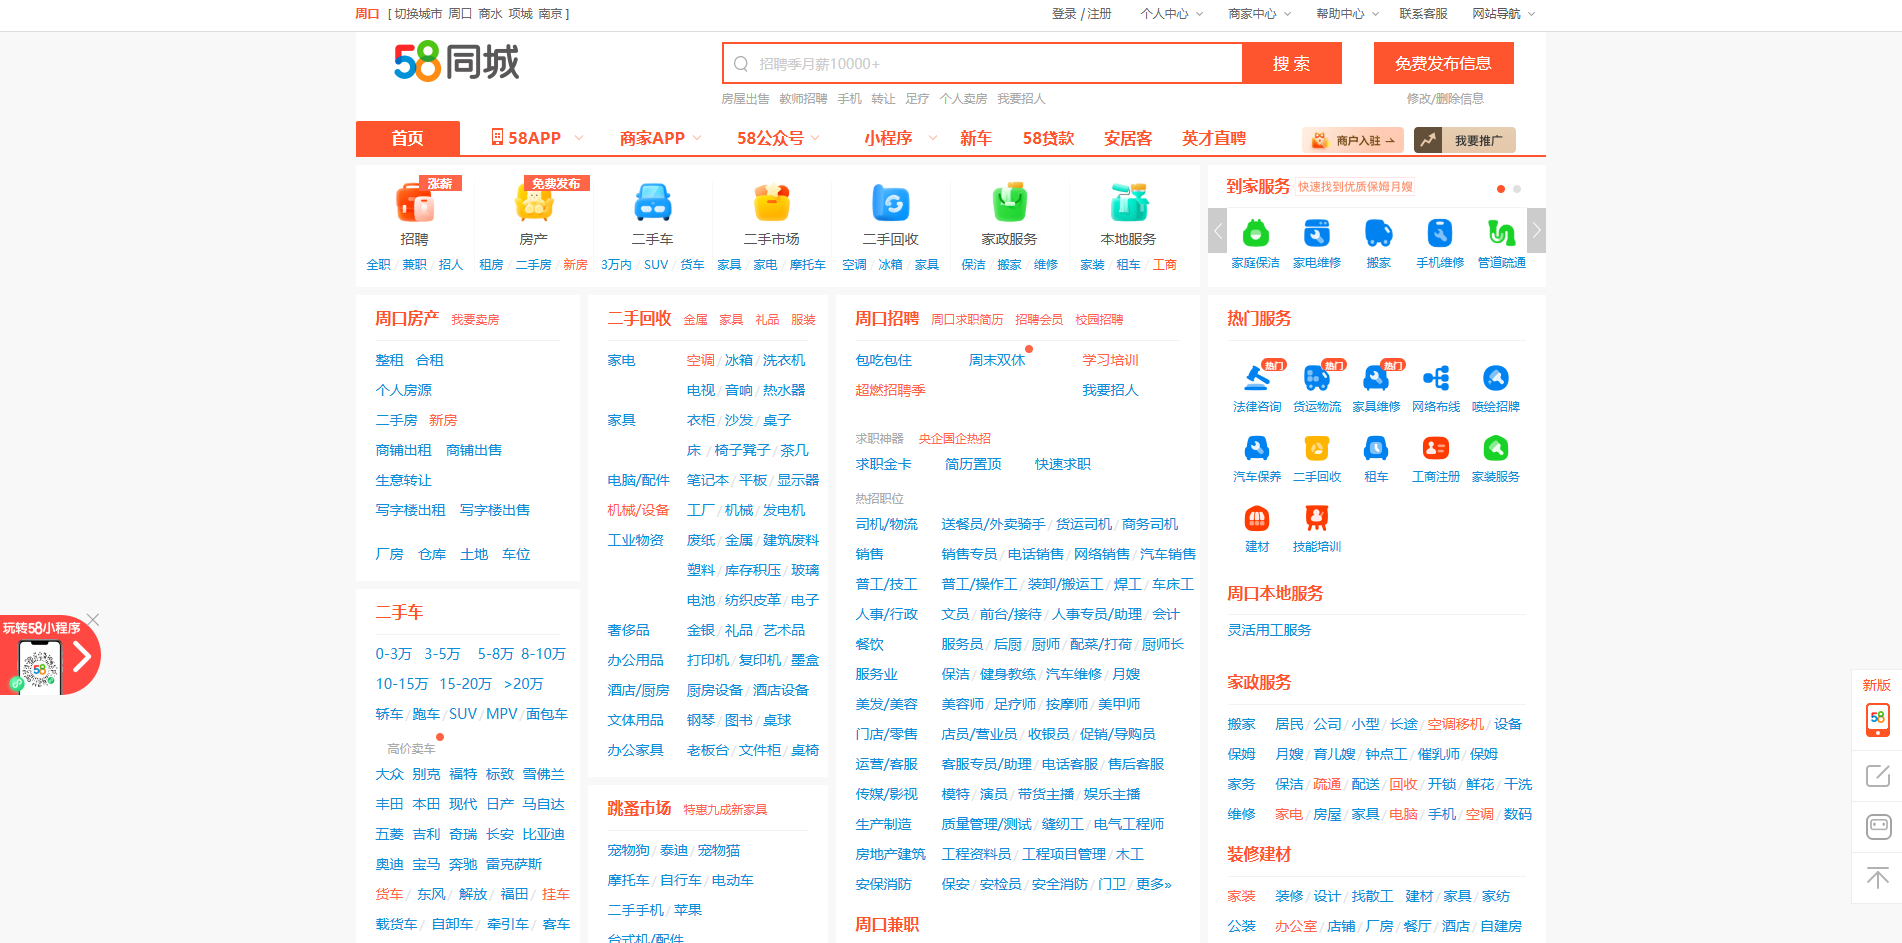Click the 我要推广 button
This screenshot has width=1902, height=943.
[1465, 140]
